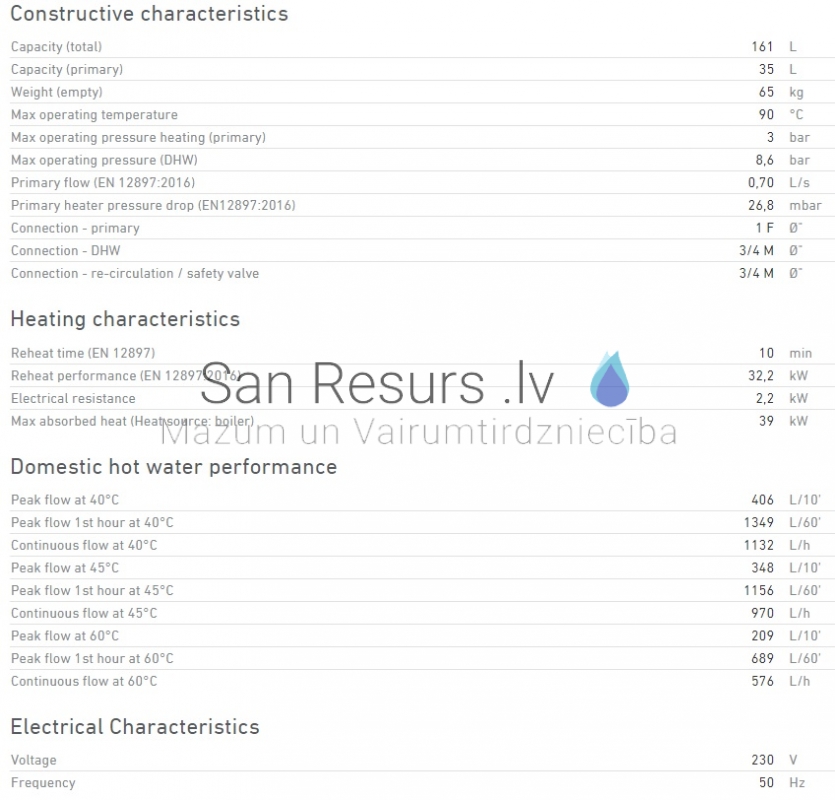The height and width of the screenshot is (800, 835).
Task: Click the San Resurs .lv watermark text
Action: pos(377,383)
